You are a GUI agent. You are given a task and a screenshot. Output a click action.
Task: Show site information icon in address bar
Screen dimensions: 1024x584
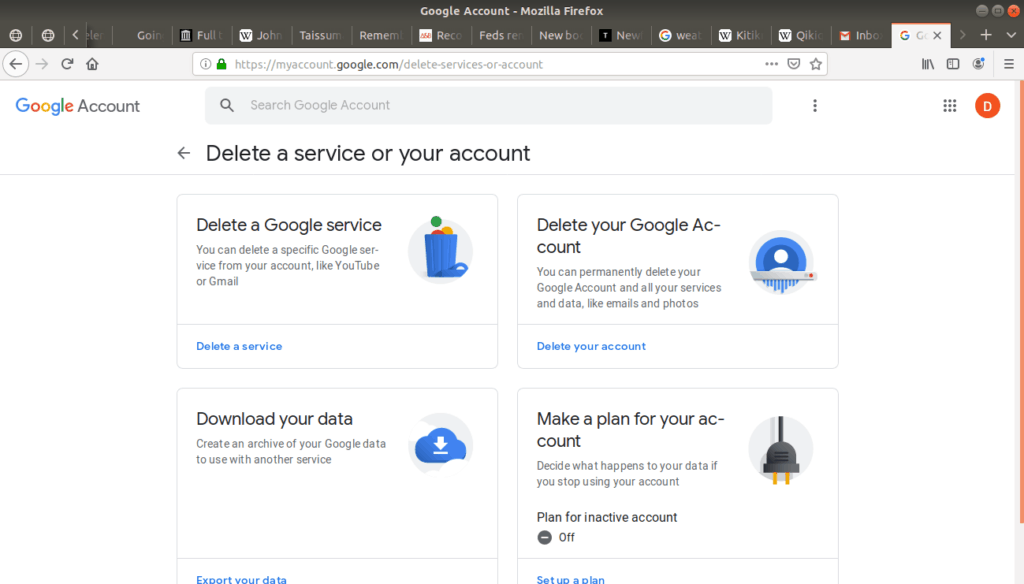205,64
